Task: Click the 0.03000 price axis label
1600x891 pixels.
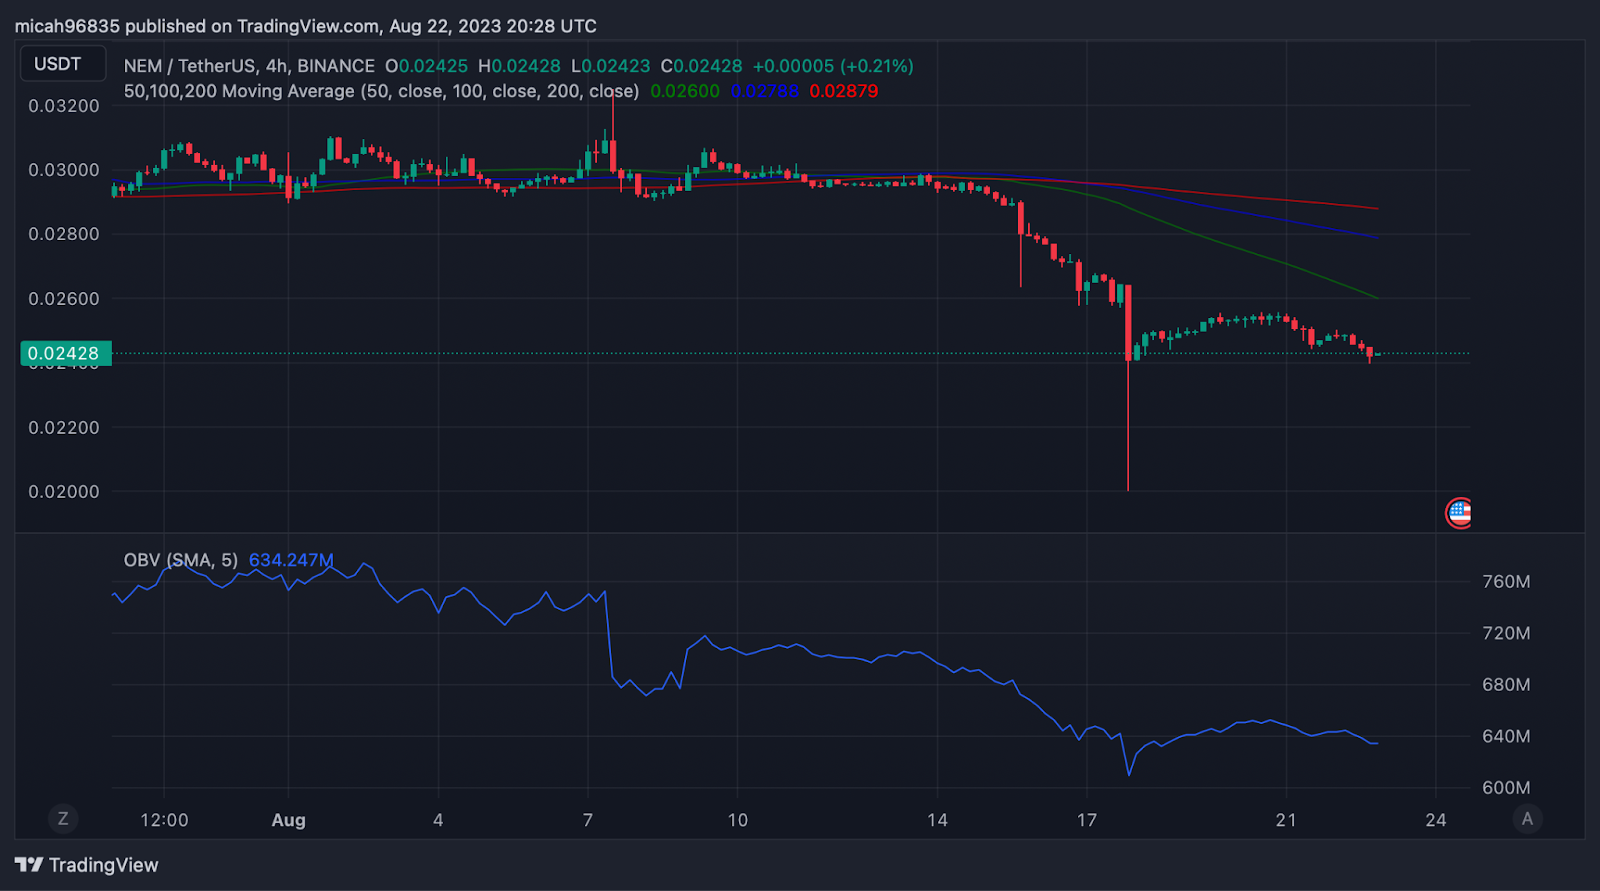Action: (x=64, y=170)
